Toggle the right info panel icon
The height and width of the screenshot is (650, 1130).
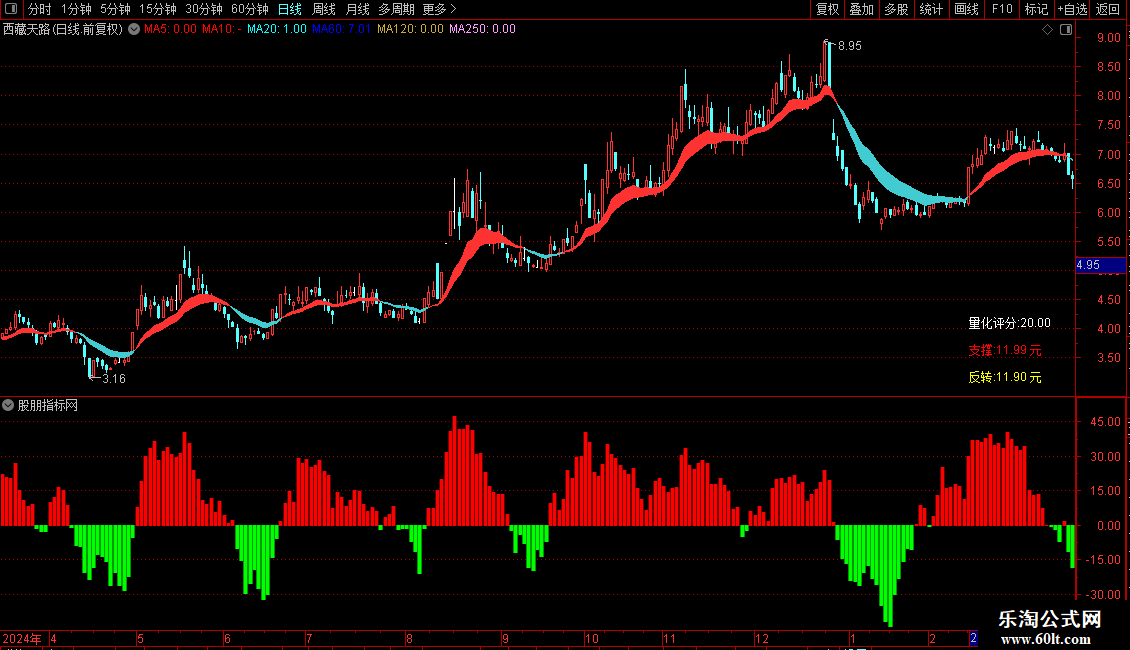[1066, 30]
